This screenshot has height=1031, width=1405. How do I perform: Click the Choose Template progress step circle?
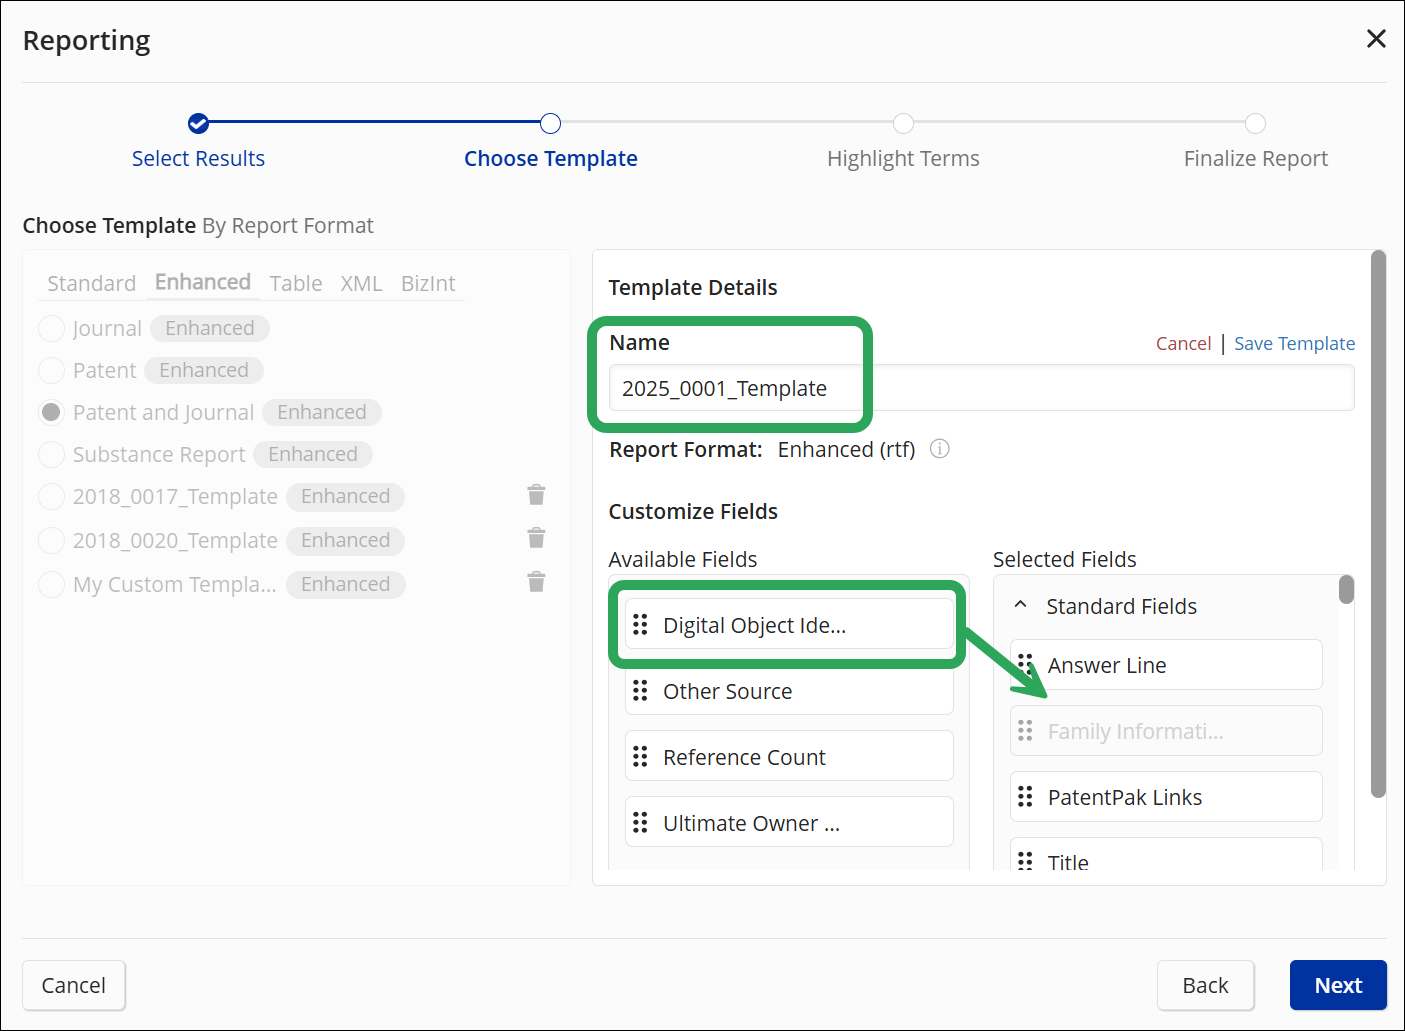(550, 123)
